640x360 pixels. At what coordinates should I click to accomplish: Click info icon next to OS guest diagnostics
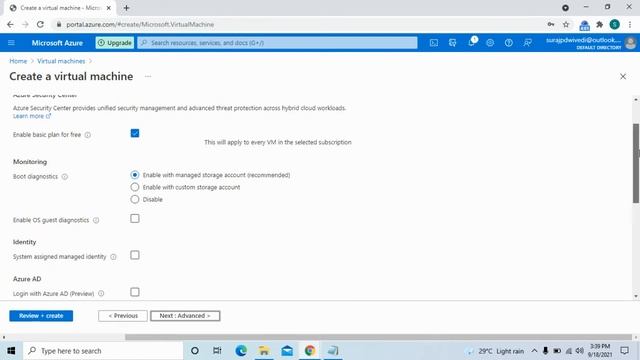pyautogui.click(x=96, y=220)
